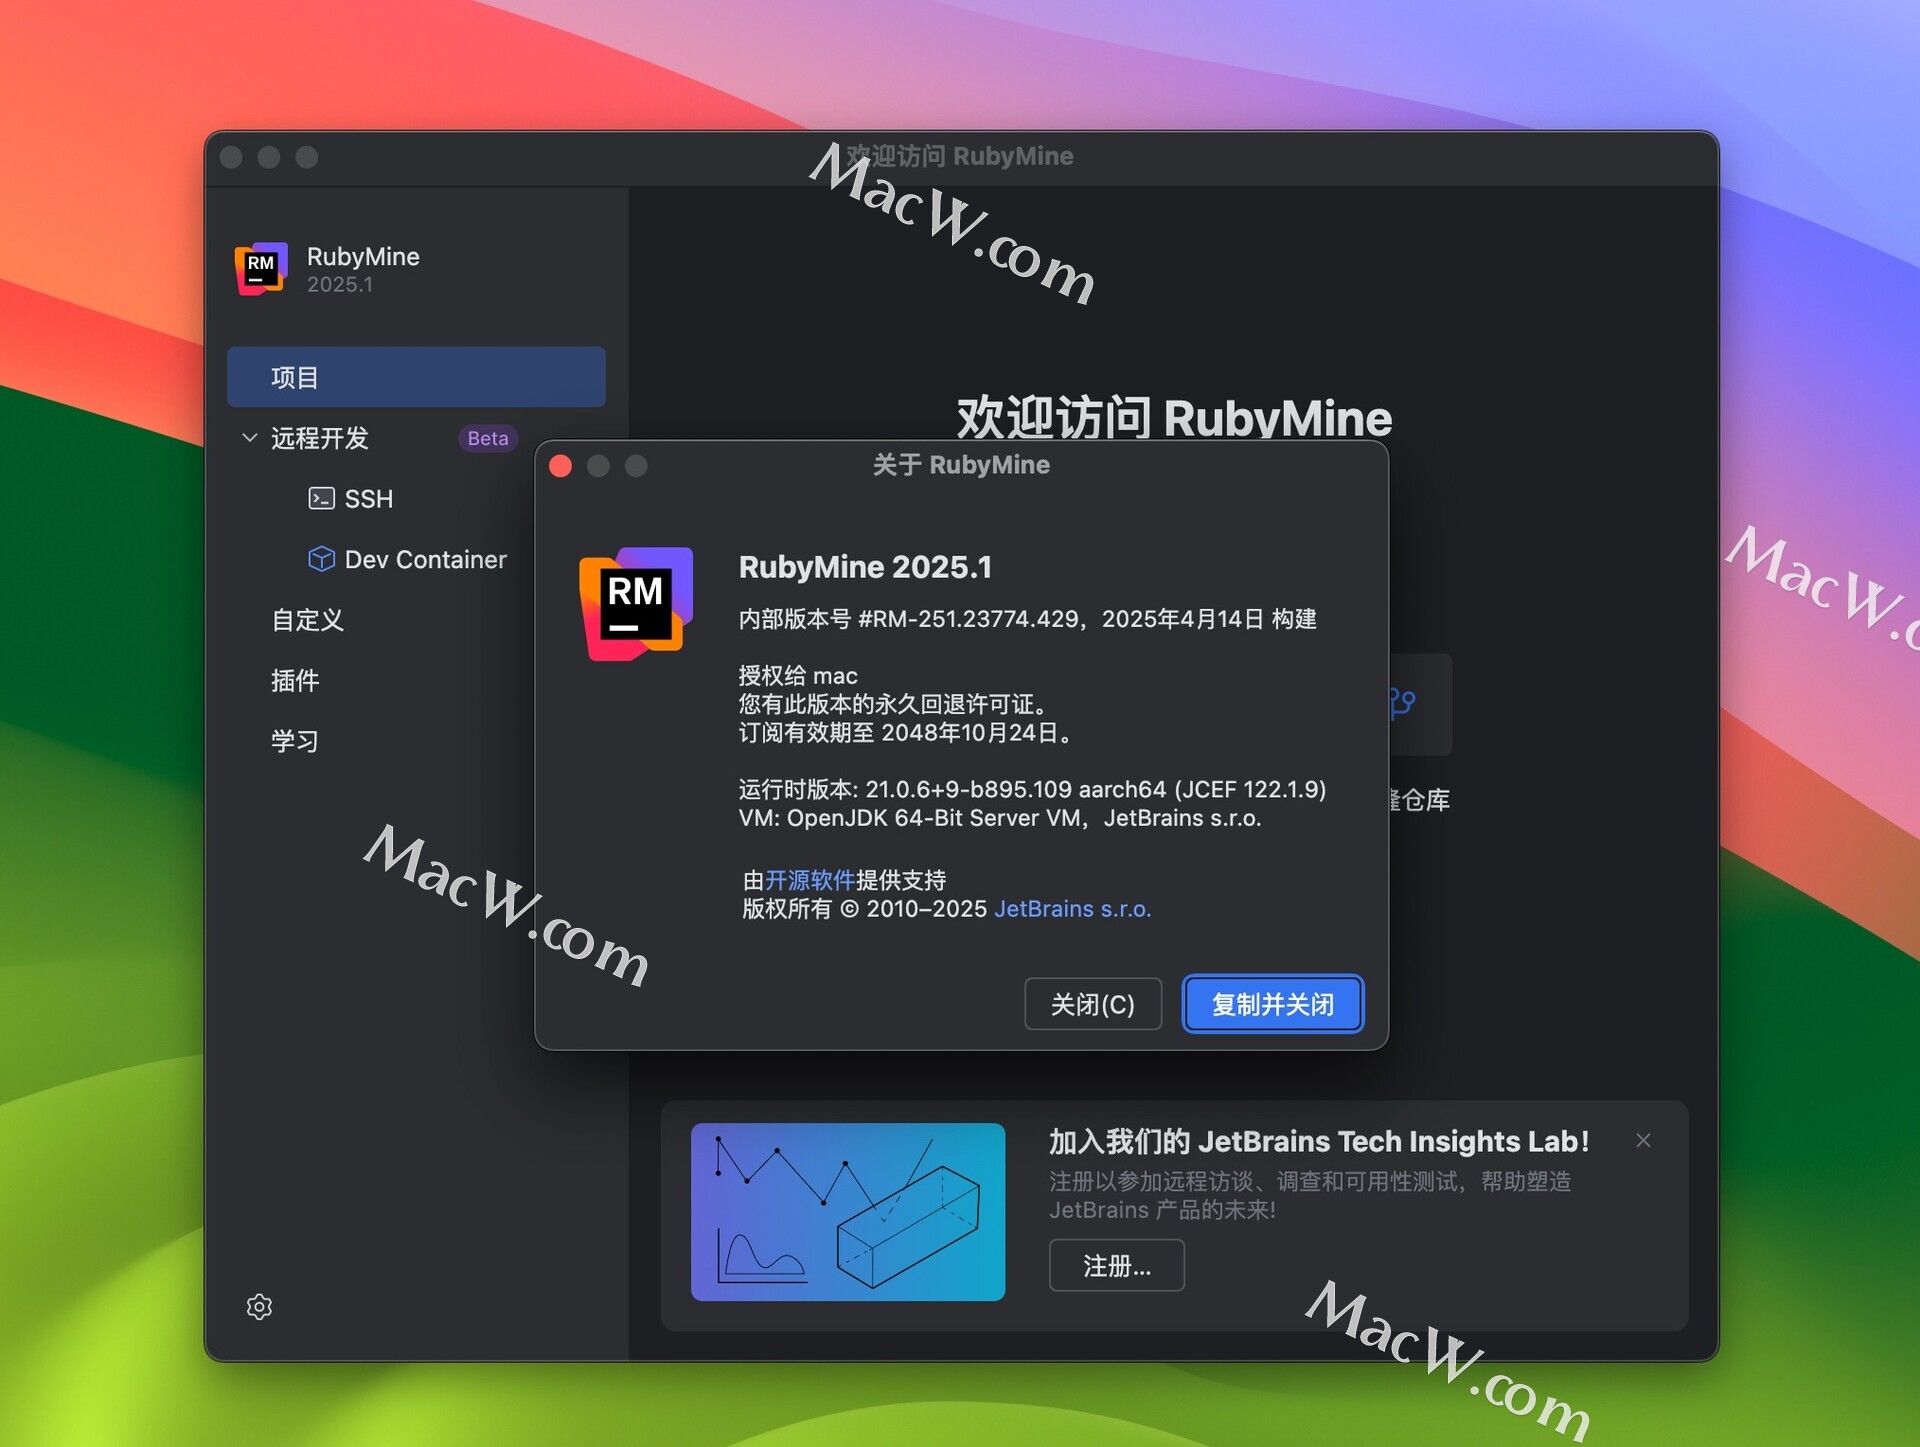Click the RubyMine logo in the sidebar
Viewport: 1920px width, 1447px height.
(x=261, y=269)
